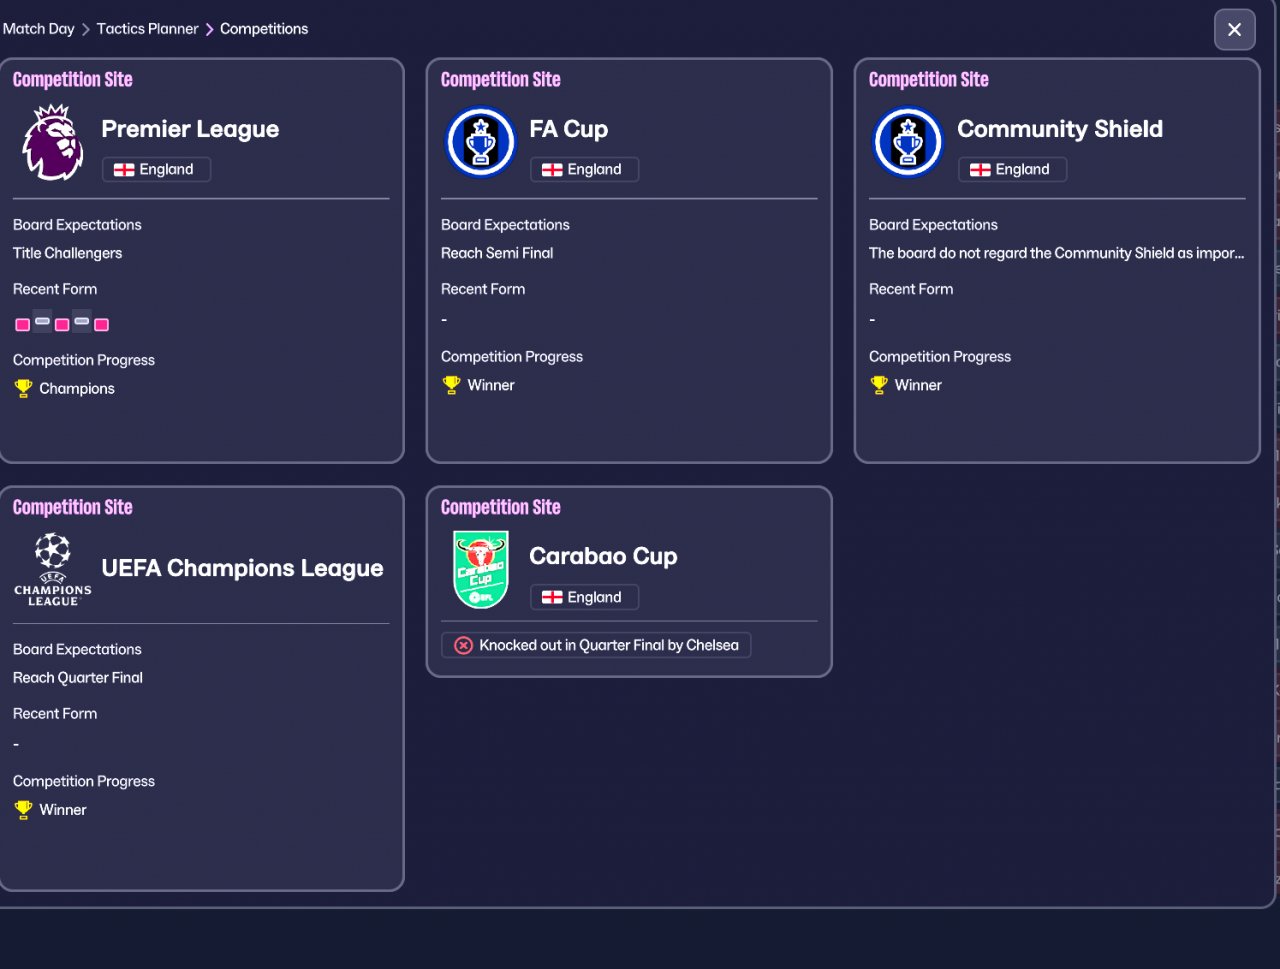
Task: Close the Competitions panel
Action: point(1234,30)
